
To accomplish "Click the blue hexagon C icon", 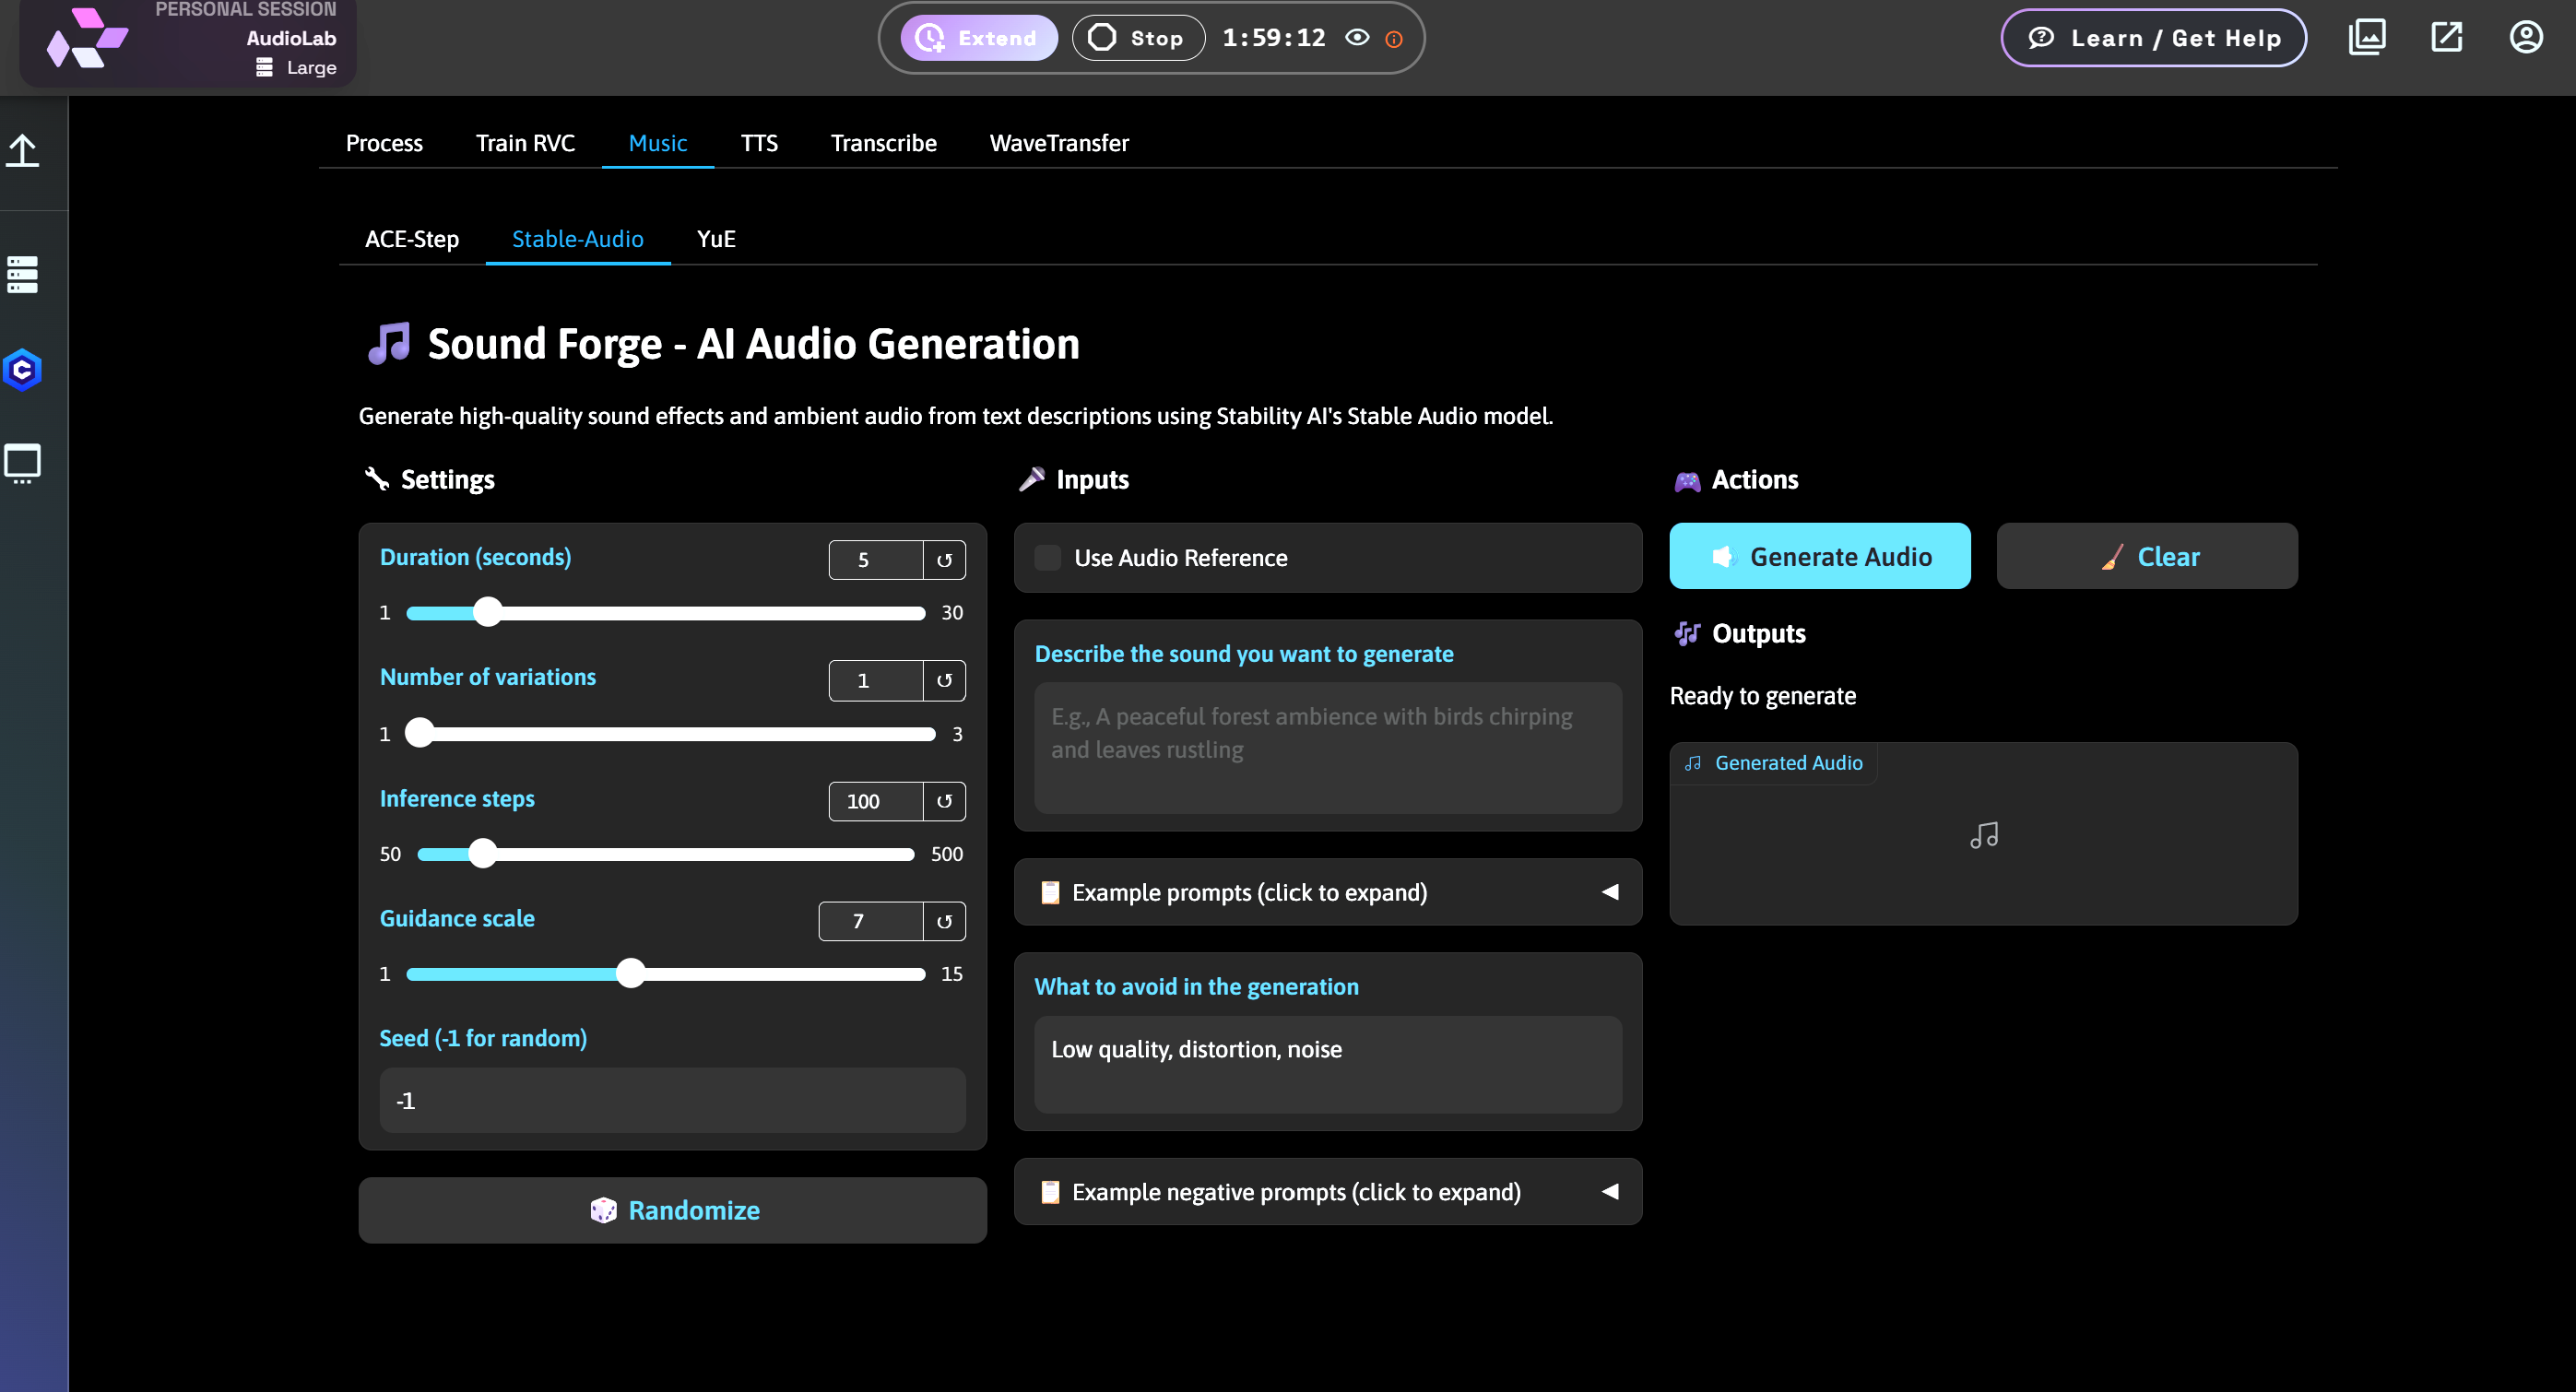I will (22, 370).
